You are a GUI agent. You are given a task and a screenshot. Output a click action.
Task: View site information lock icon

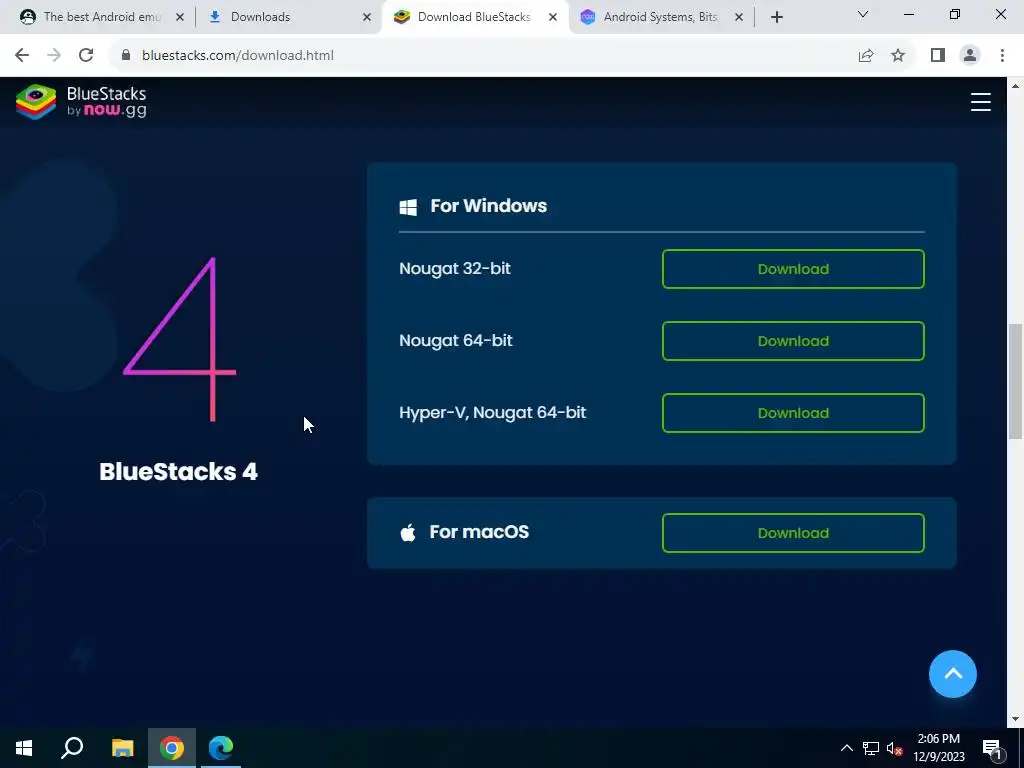pos(126,56)
